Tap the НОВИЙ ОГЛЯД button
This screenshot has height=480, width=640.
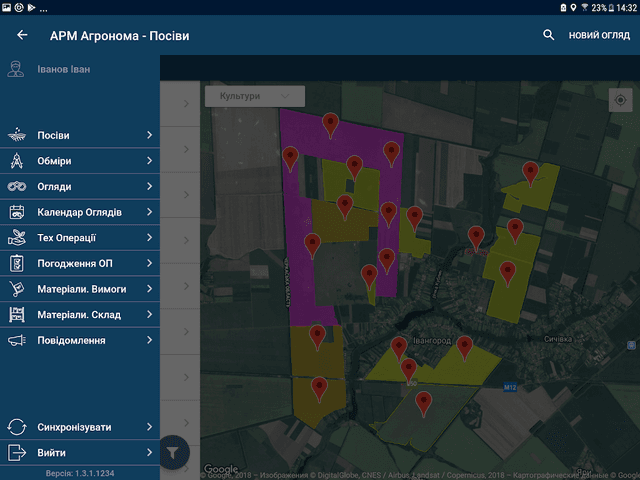(599, 35)
